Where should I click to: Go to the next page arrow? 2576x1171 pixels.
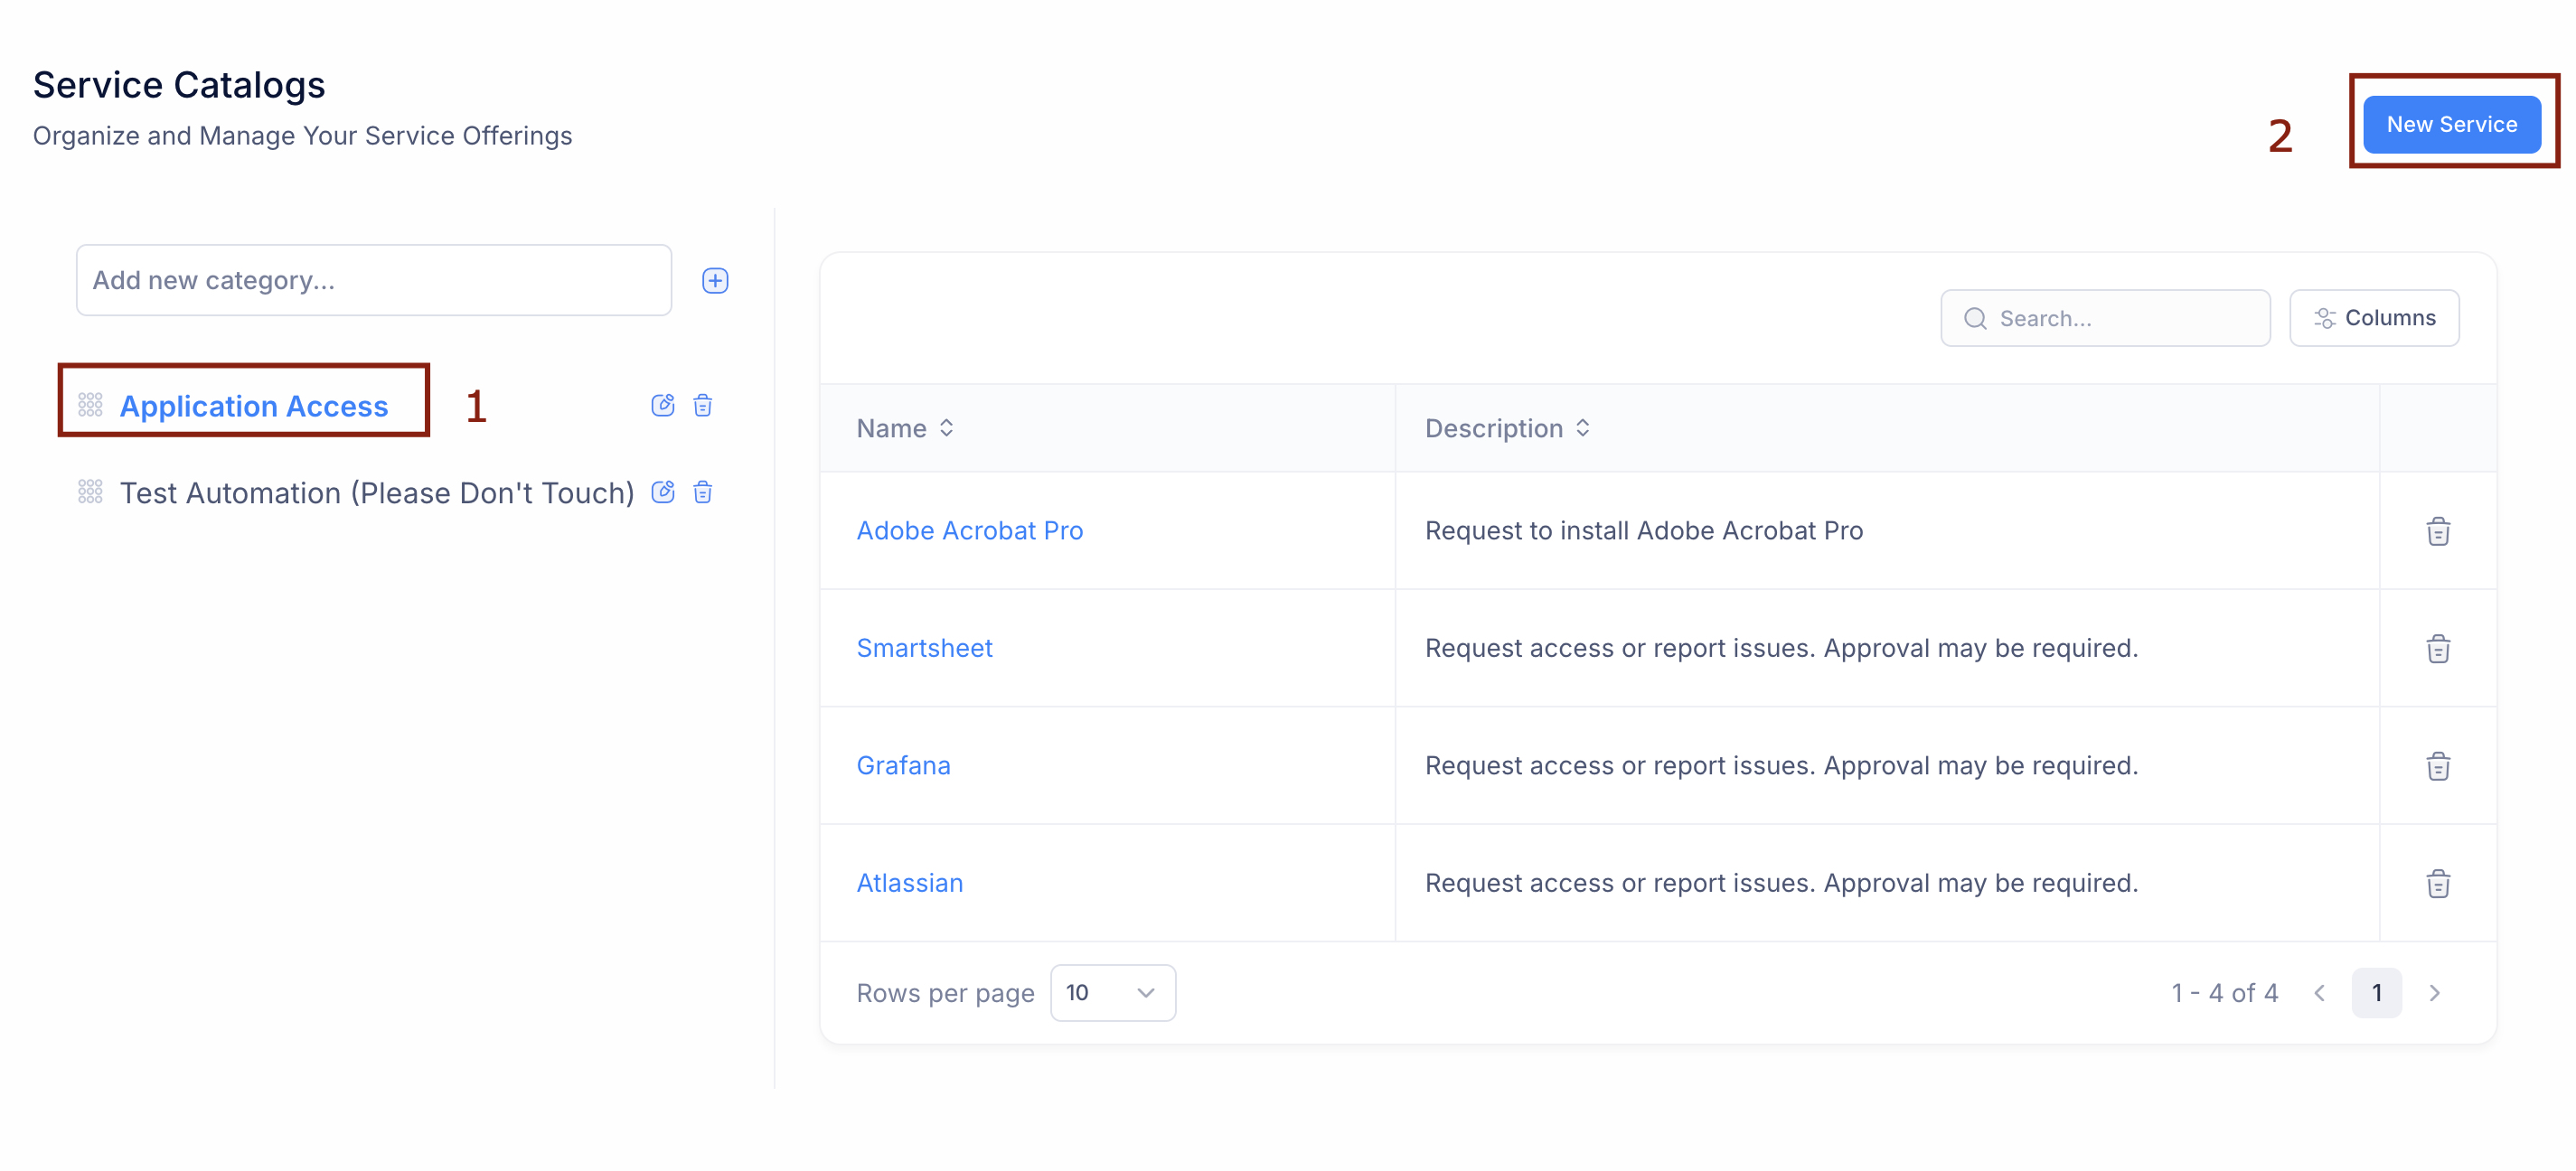2434,993
